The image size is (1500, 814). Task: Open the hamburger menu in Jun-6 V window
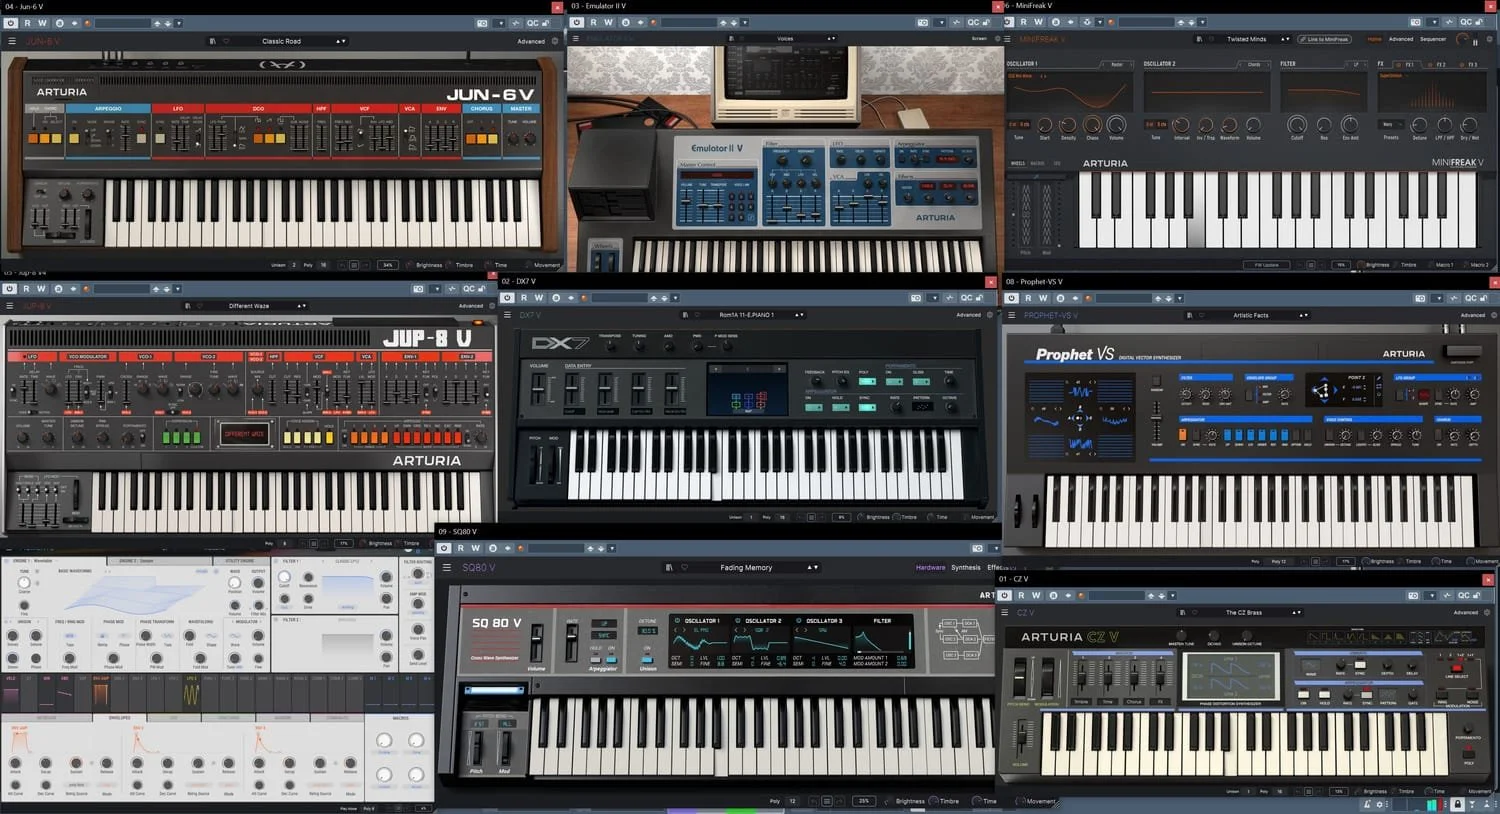(x=12, y=41)
